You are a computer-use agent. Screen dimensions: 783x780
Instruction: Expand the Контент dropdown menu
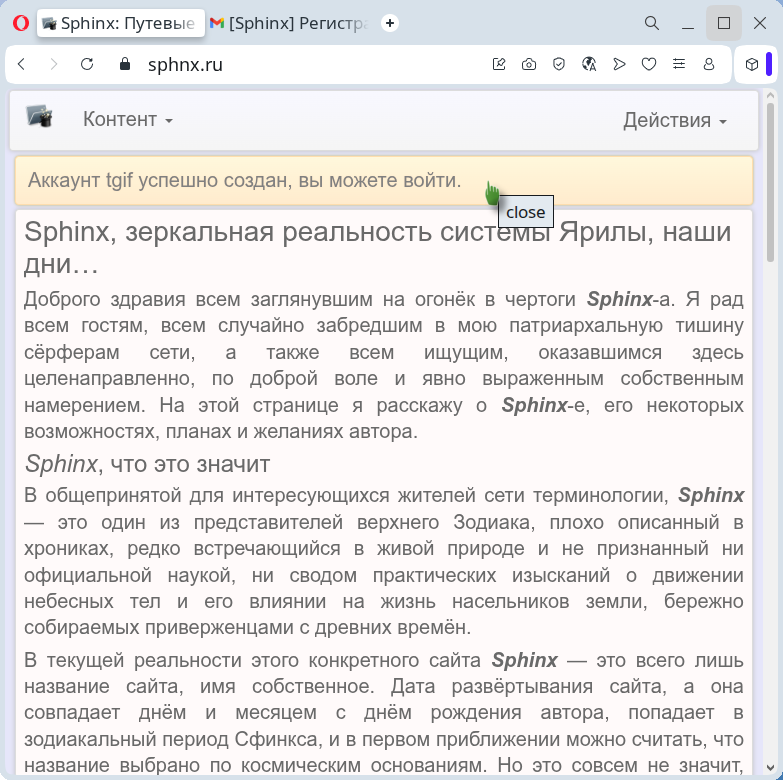tap(128, 120)
